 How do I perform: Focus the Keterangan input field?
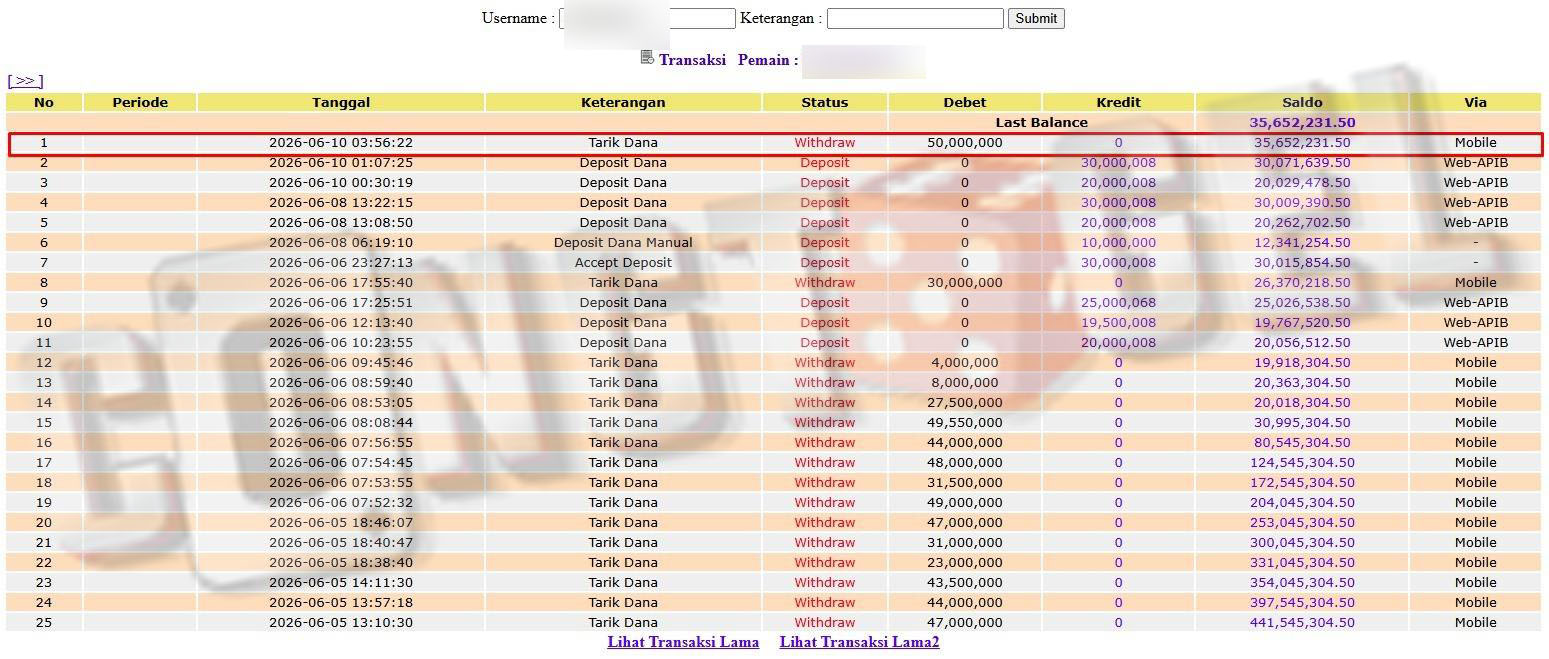(915, 18)
